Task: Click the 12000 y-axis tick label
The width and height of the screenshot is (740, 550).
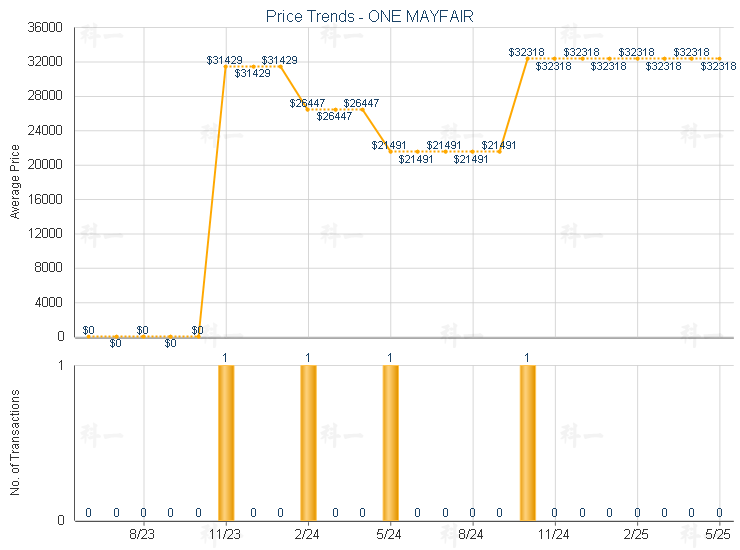Action: coord(46,234)
